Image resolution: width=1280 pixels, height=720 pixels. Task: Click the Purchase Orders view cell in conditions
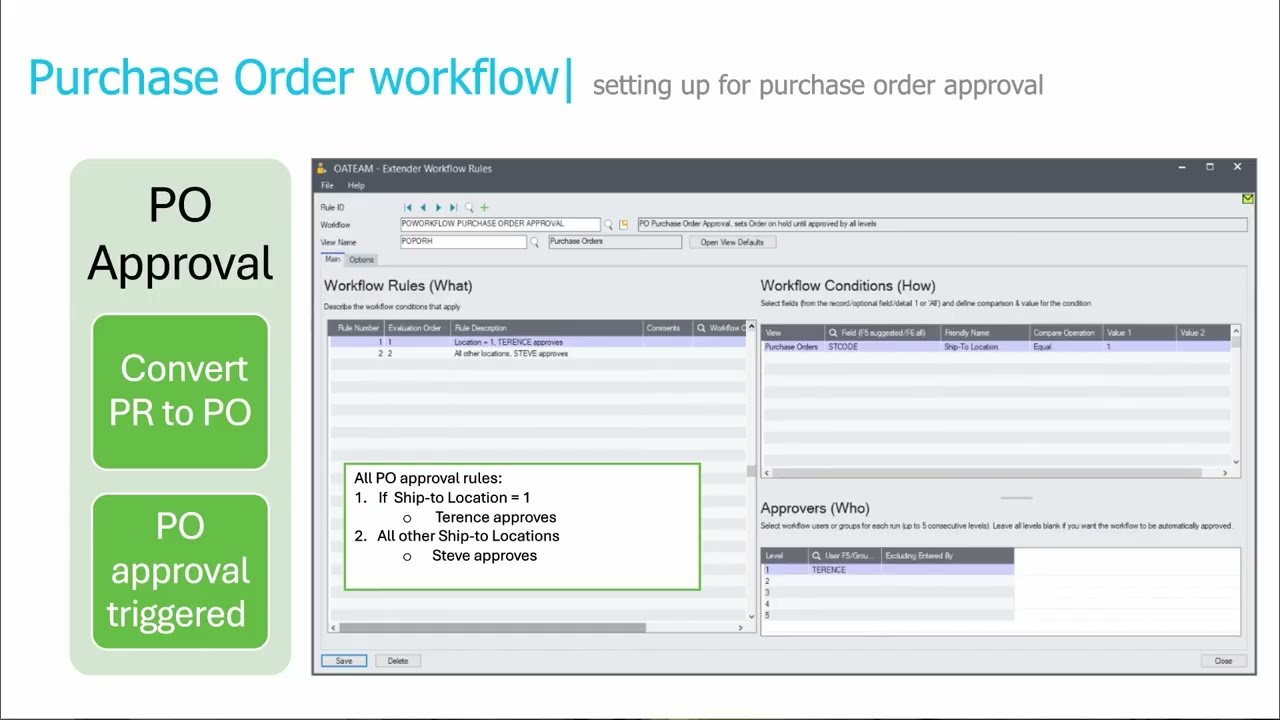coord(793,347)
